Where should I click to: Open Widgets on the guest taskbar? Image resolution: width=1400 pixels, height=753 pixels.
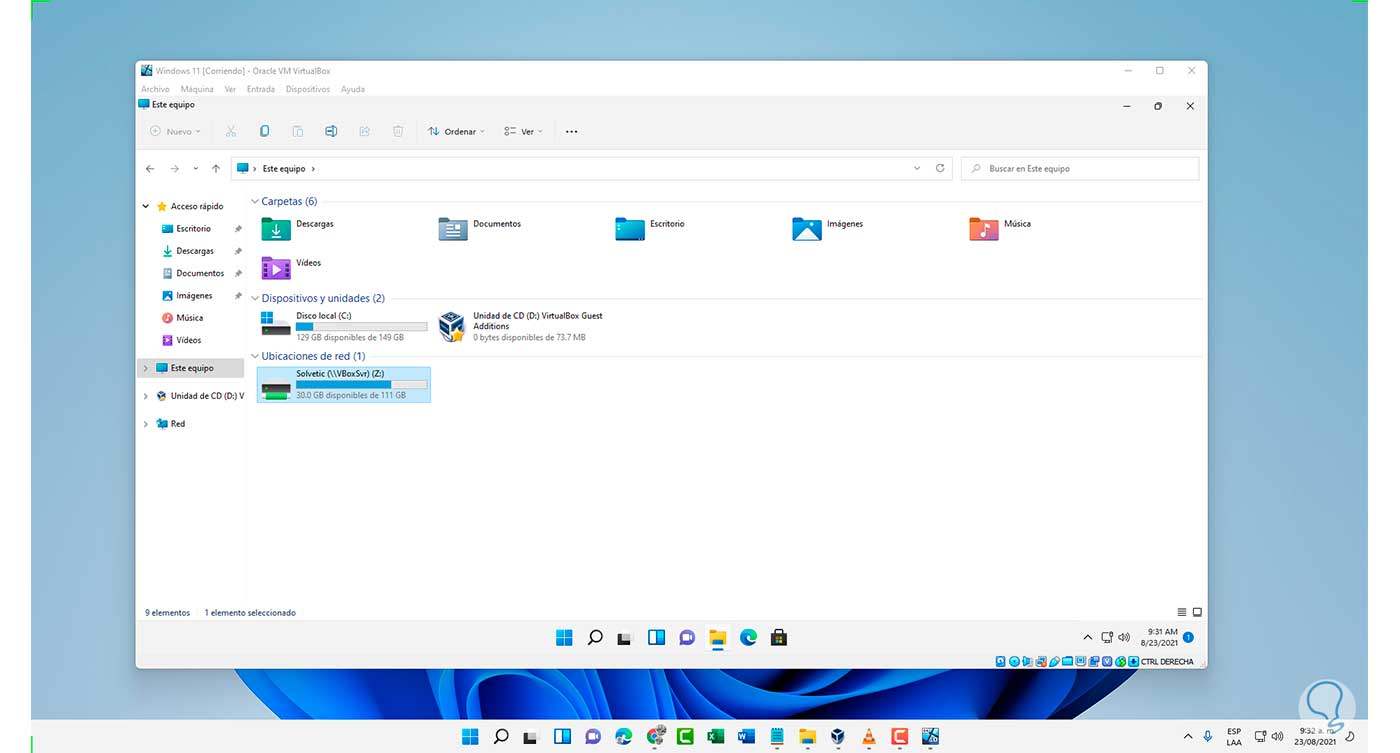[x=656, y=637]
